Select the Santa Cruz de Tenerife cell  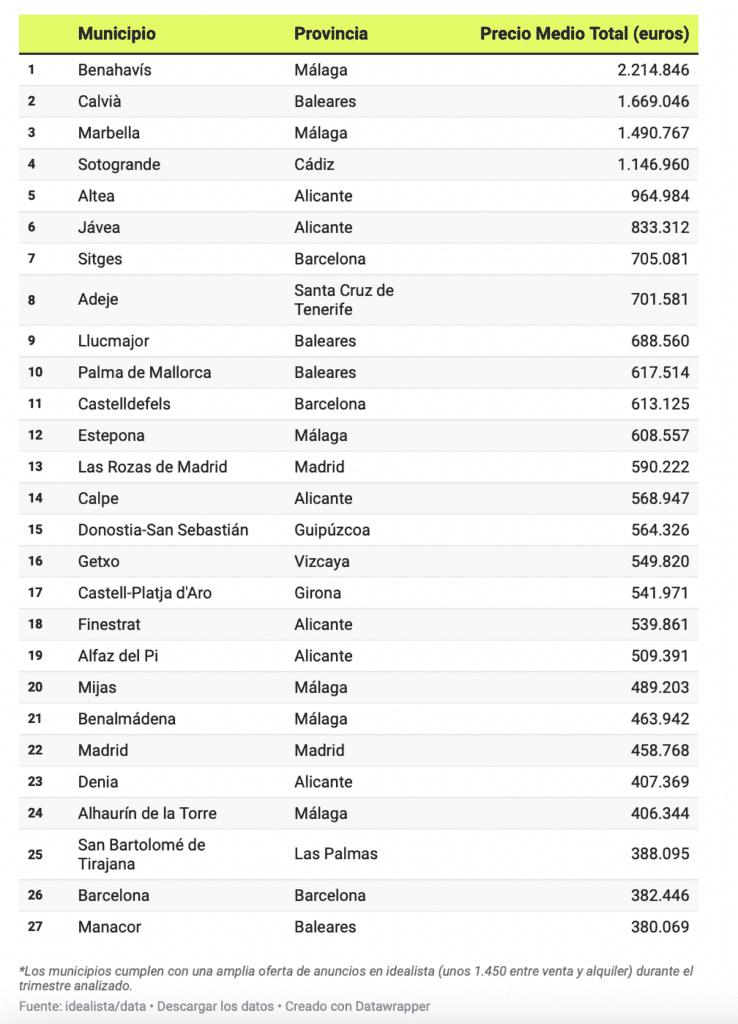click(344, 299)
